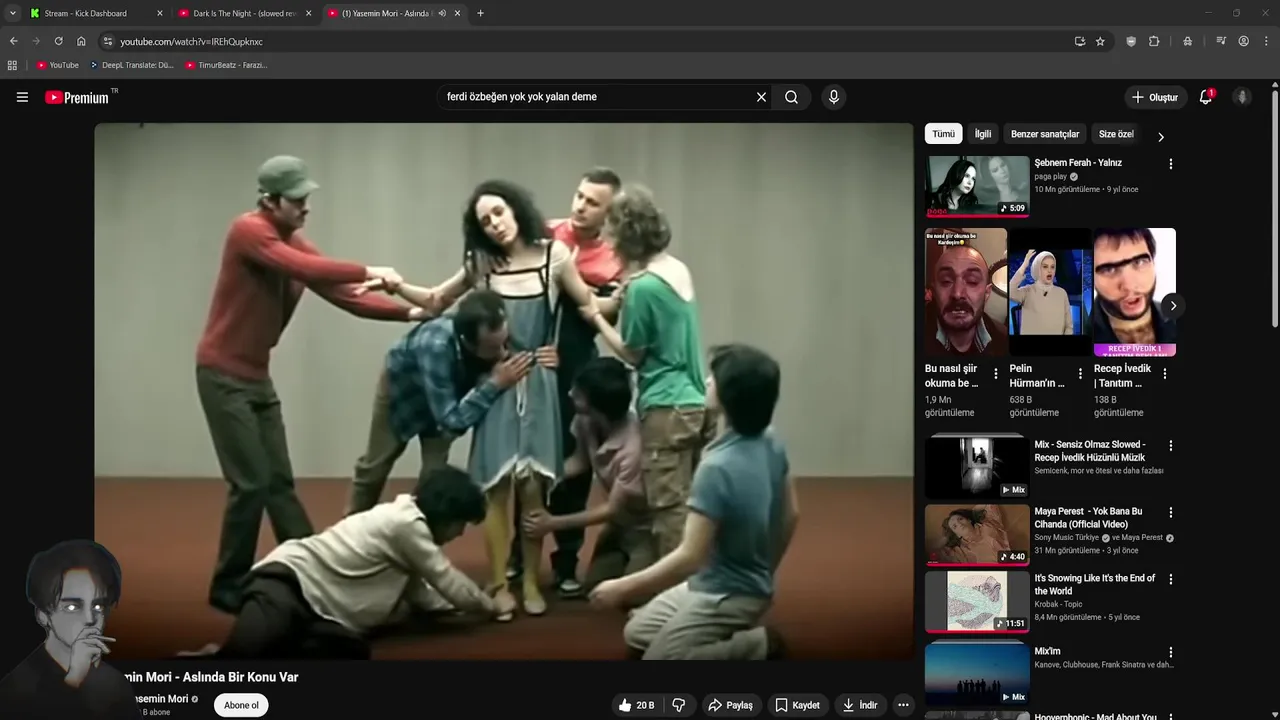Open the Oluştur create menu
This screenshot has width=1280, height=720.
point(1154,97)
